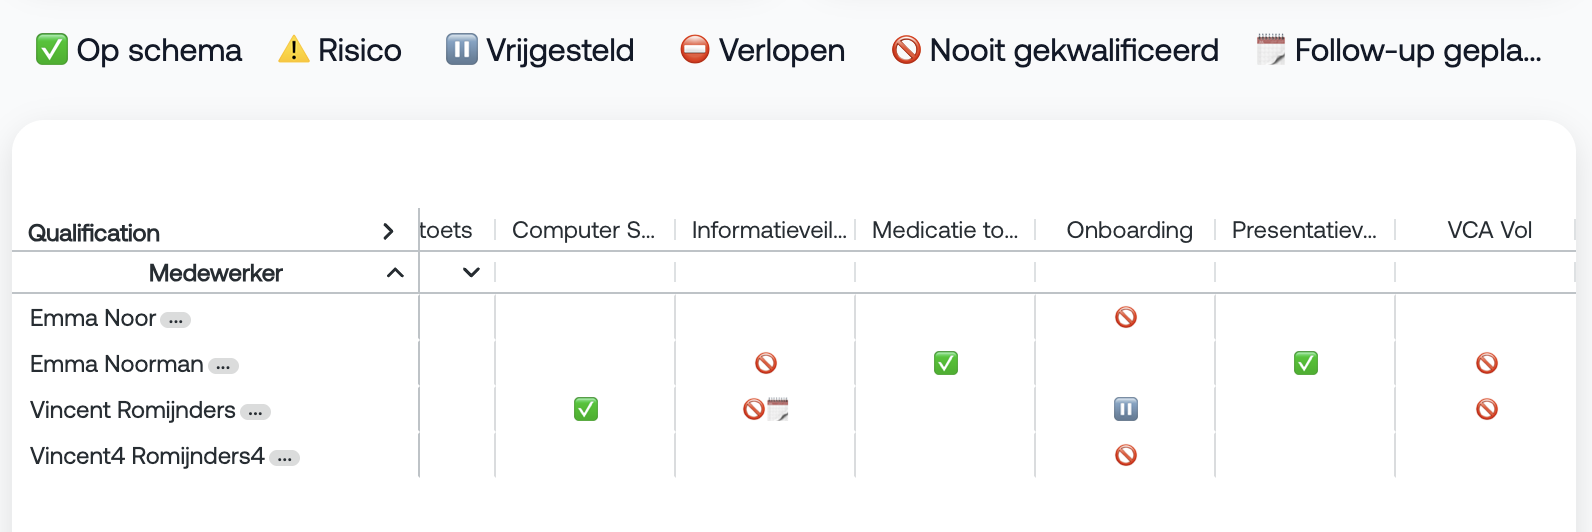Click Vincent4 Romijnders4's Onboarding never-qualified icon
This screenshot has width=1592, height=532.
coord(1126,455)
